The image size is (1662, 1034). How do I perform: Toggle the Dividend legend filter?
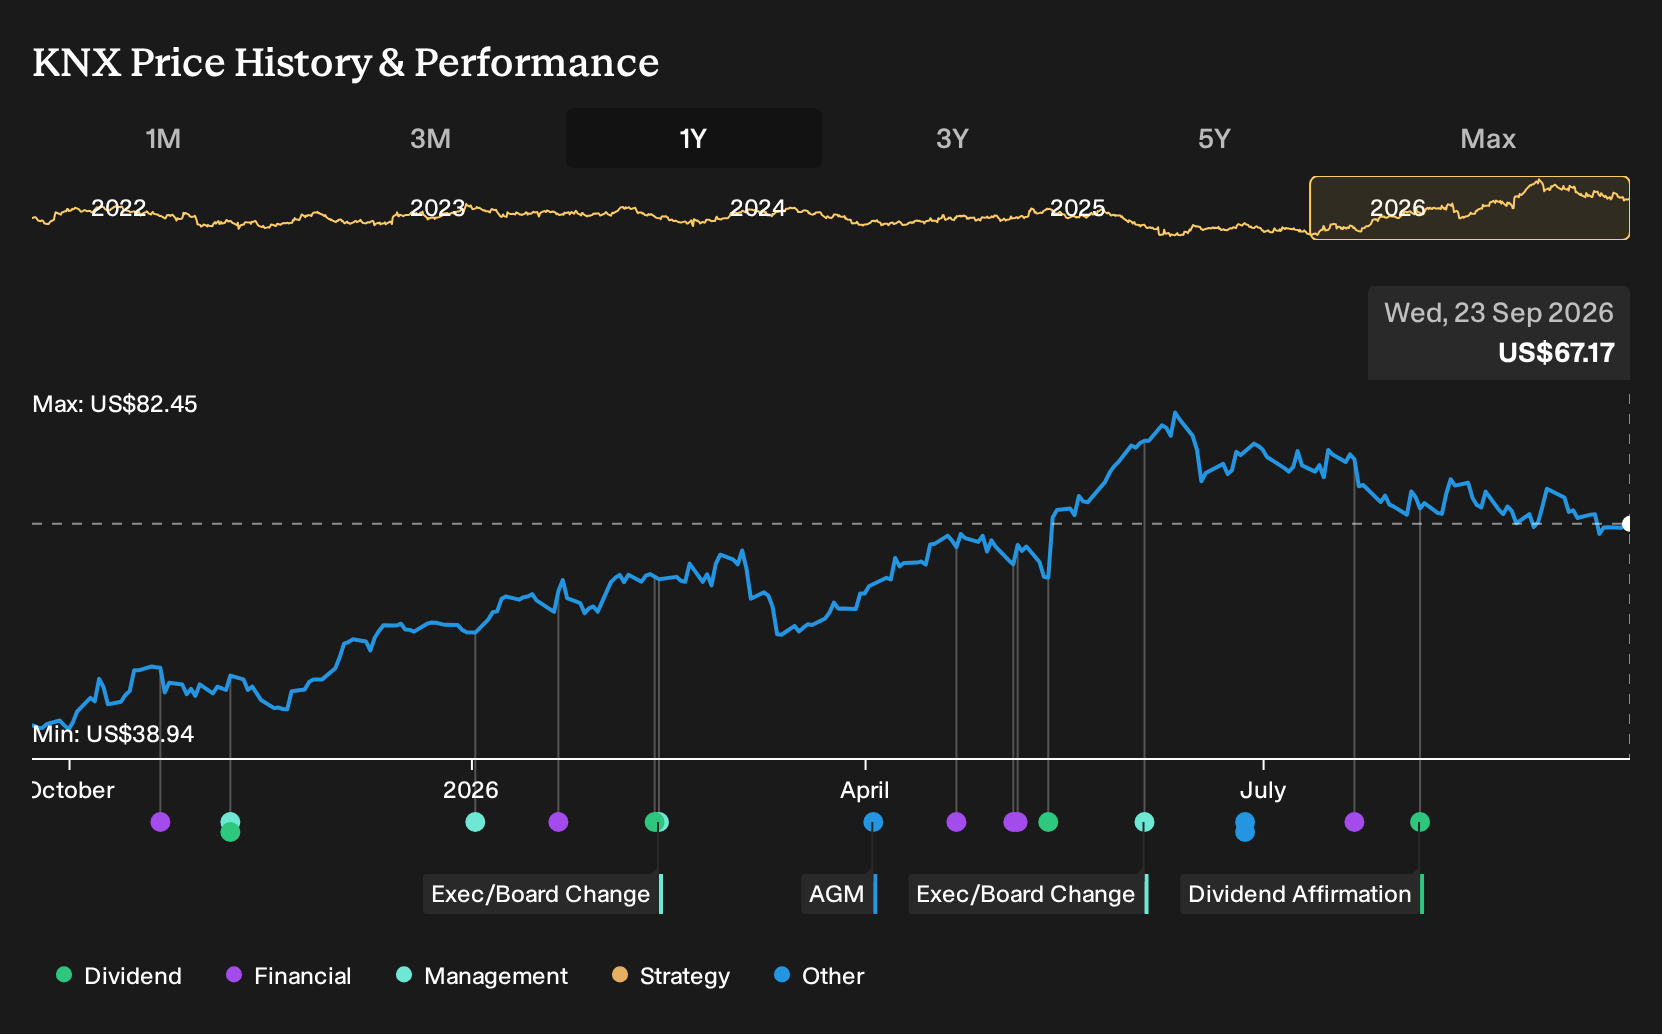(119, 976)
